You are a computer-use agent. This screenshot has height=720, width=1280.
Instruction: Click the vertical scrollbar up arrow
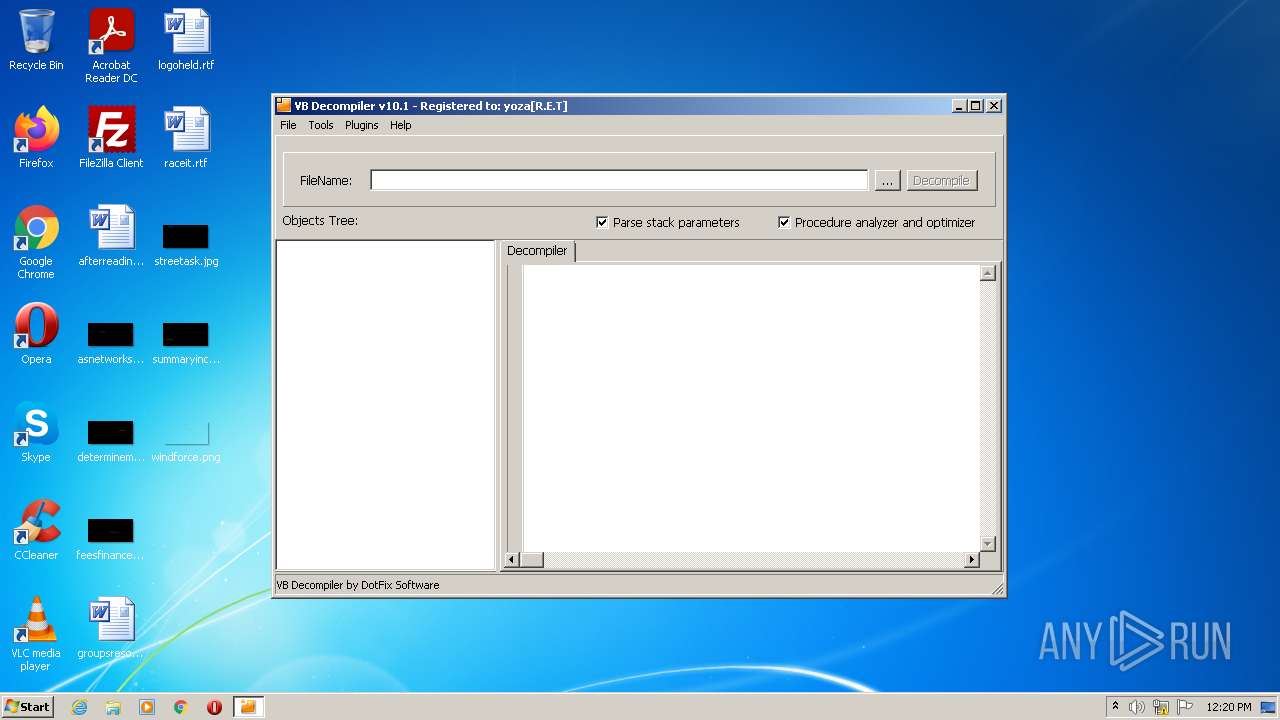coord(988,273)
